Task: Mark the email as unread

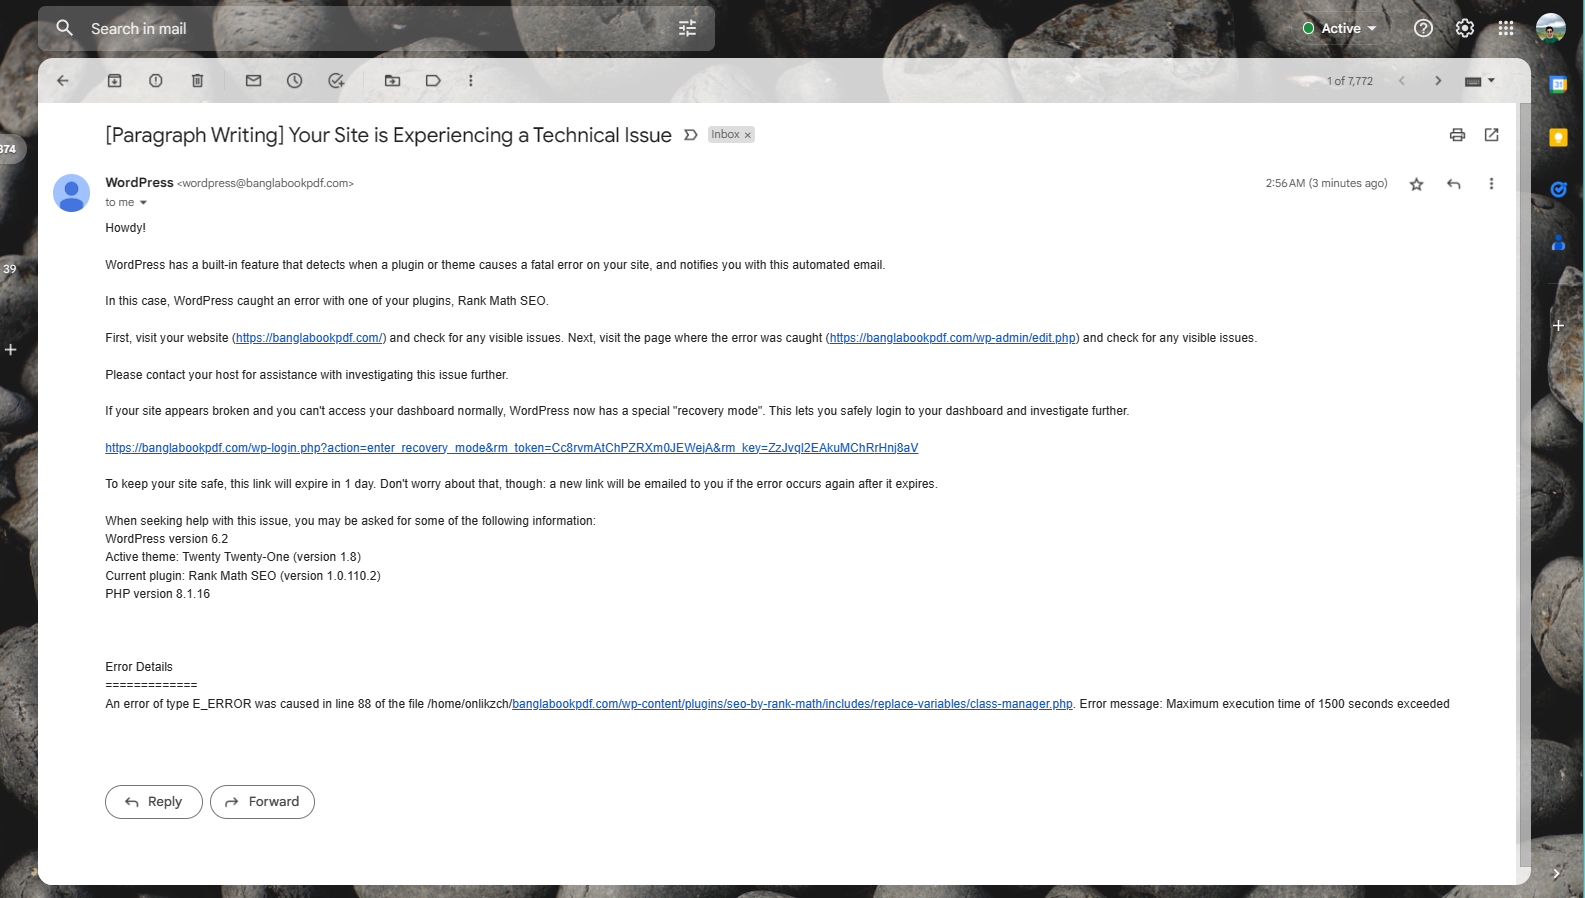Action: 253,81
